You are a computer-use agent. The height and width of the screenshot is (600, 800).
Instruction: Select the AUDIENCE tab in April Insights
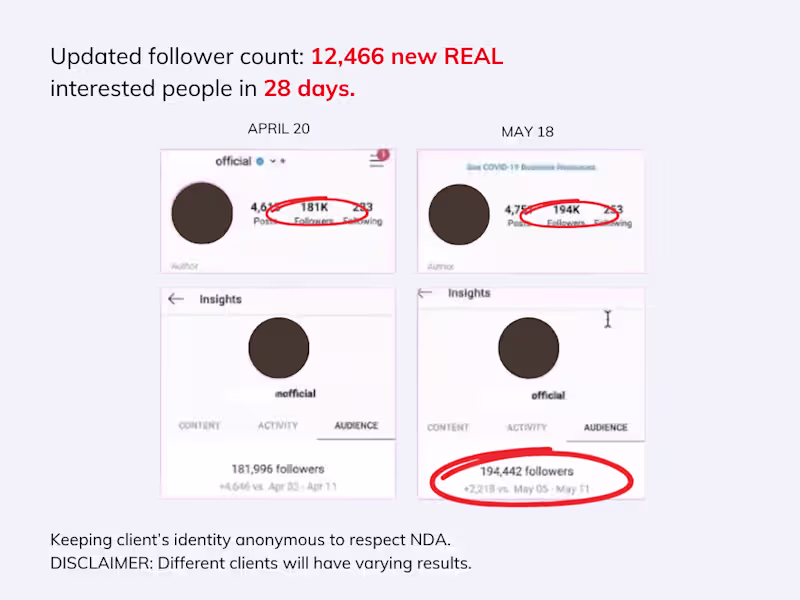pos(356,426)
